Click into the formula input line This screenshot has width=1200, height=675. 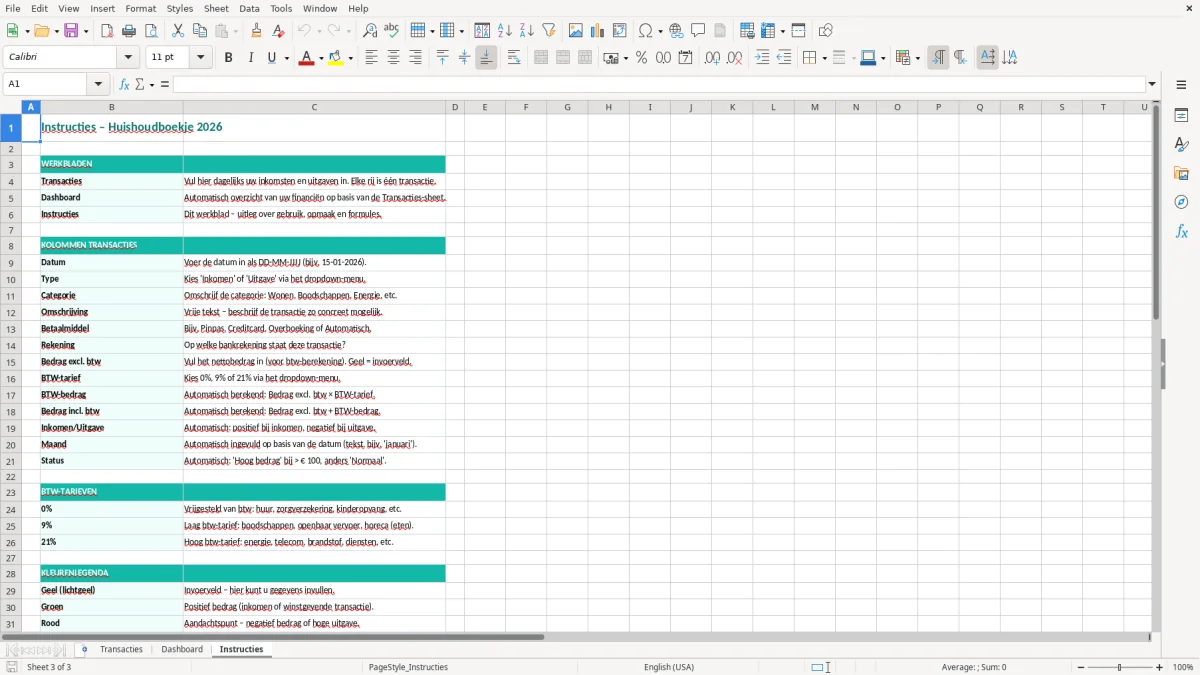click(x=659, y=84)
